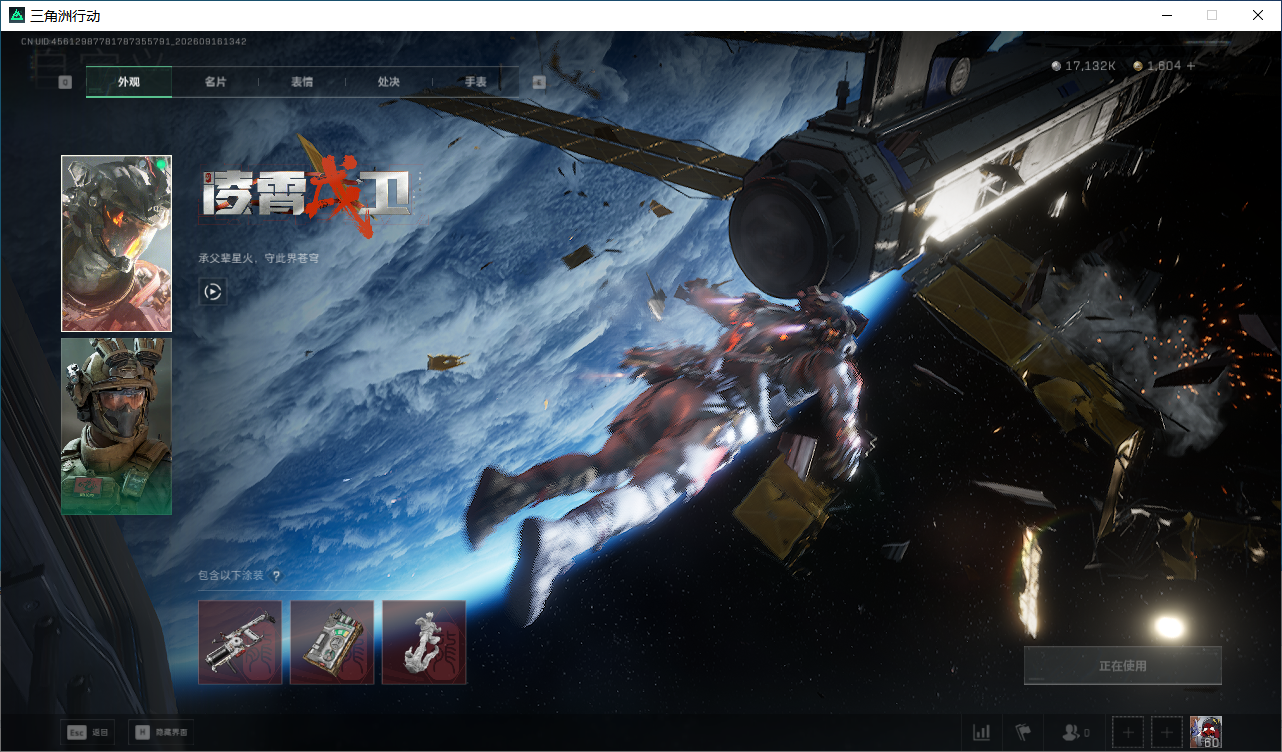Switch to the 外观 tab
Viewport: 1282px width, 752px height.
(129, 82)
